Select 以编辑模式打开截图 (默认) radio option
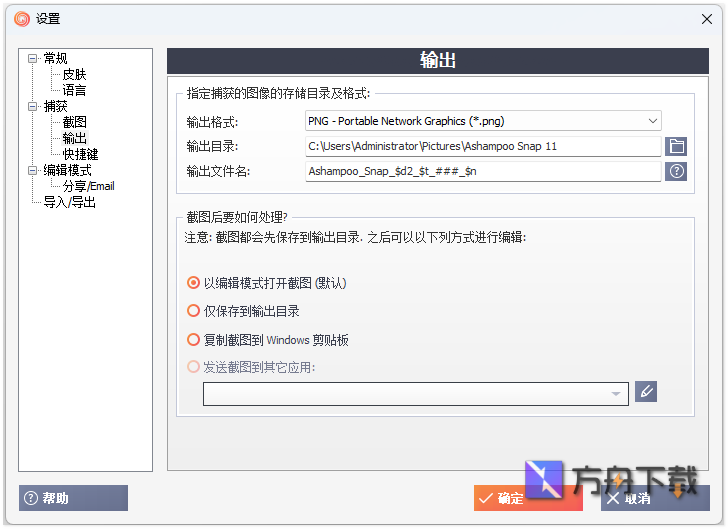The height and width of the screenshot is (529, 728). coord(266,283)
